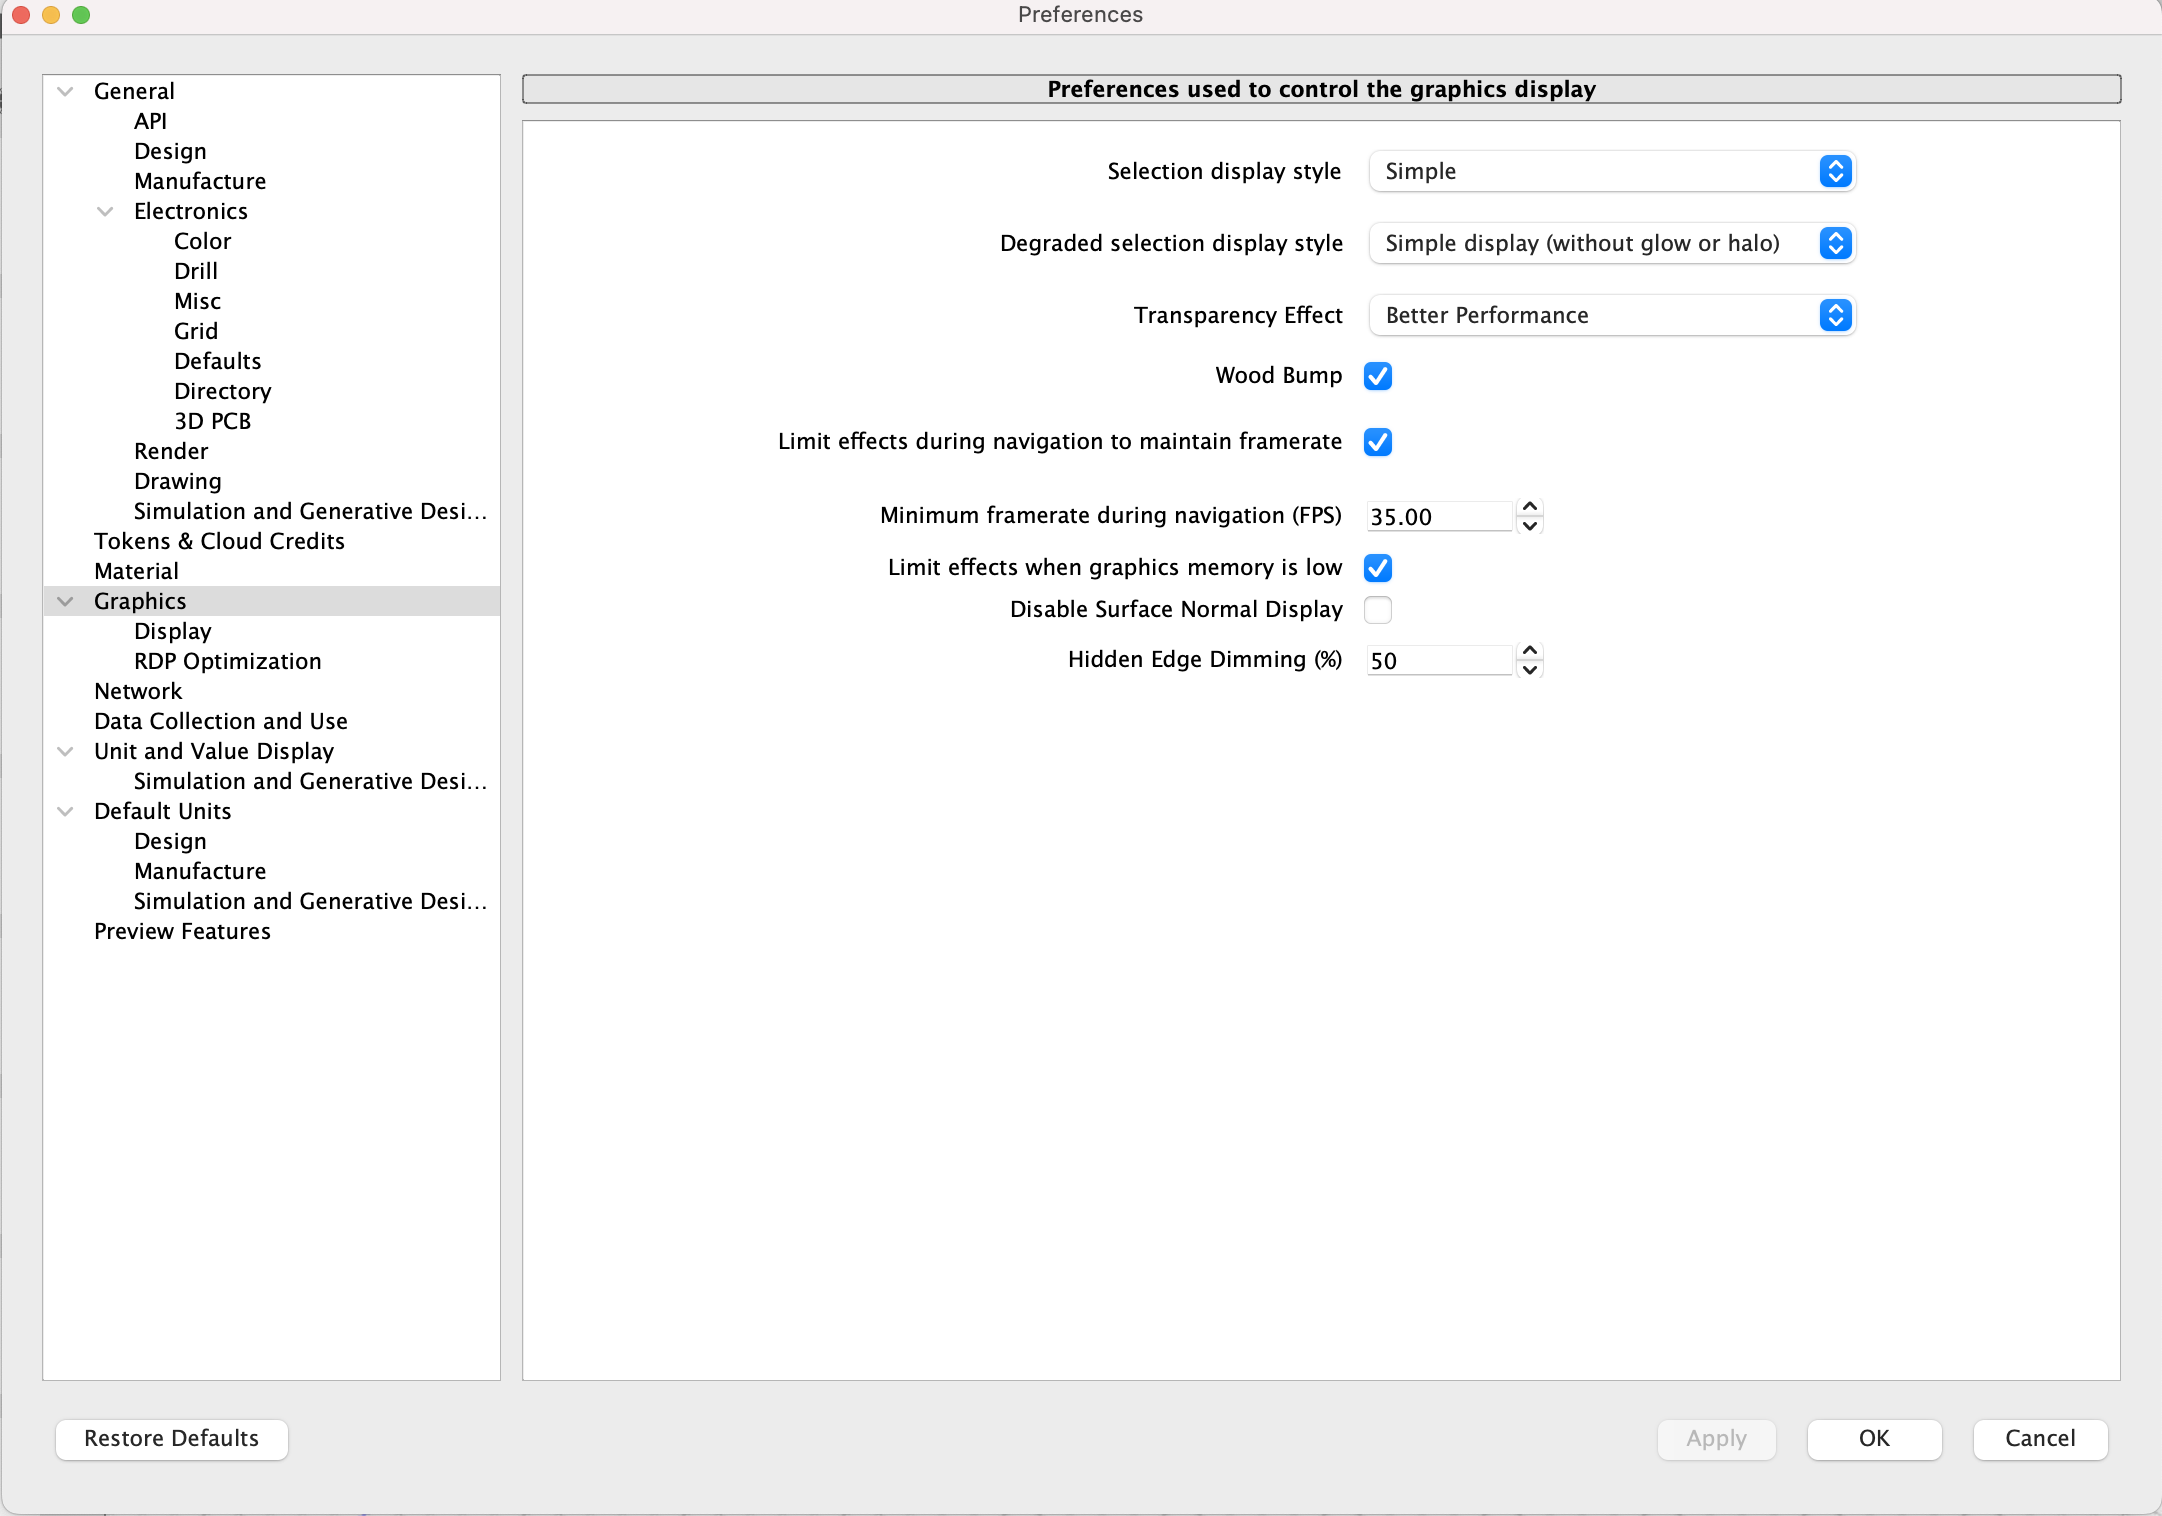Open the Transparency Effect dropdown
The height and width of the screenshot is (1516, 2162).
click(1610, 315)
